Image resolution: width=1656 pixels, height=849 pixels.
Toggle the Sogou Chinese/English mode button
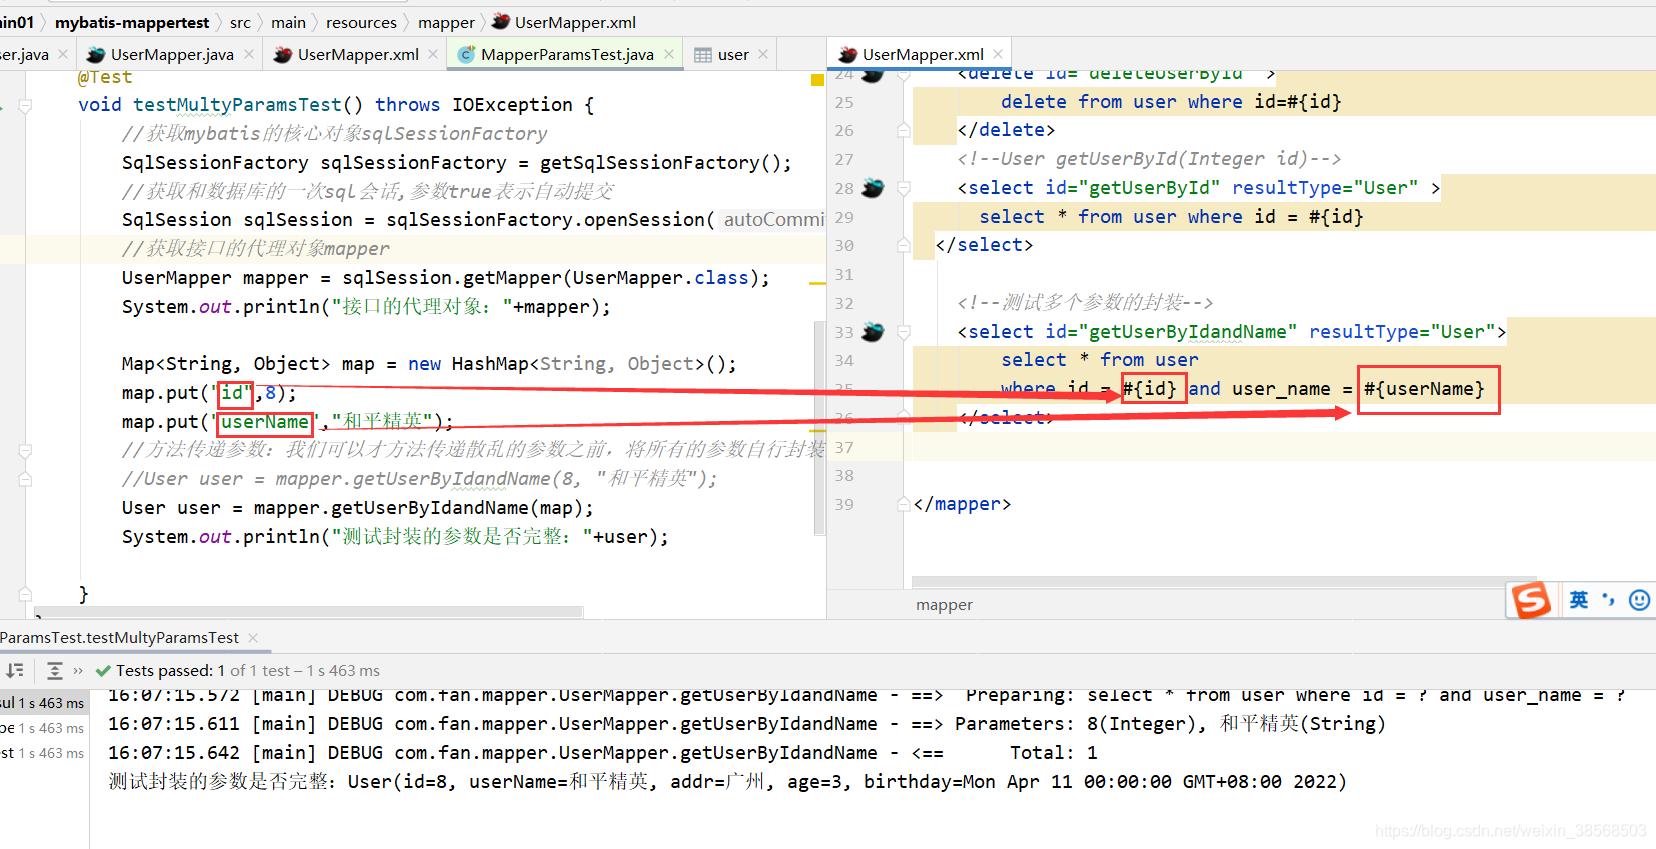click(x=1578, y=600)
